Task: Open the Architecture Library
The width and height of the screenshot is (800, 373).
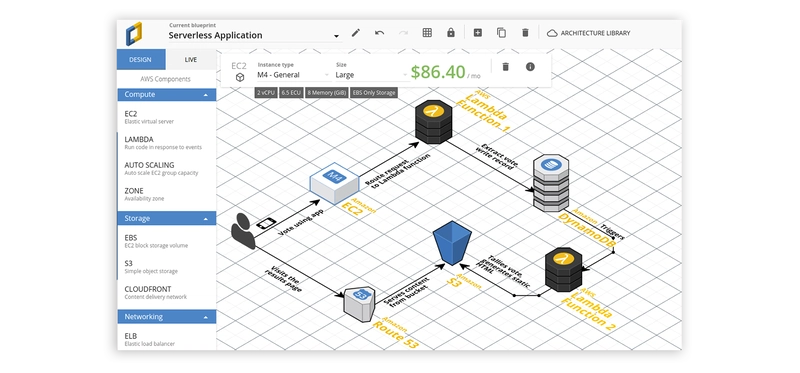Action: [x=588, y=33]
